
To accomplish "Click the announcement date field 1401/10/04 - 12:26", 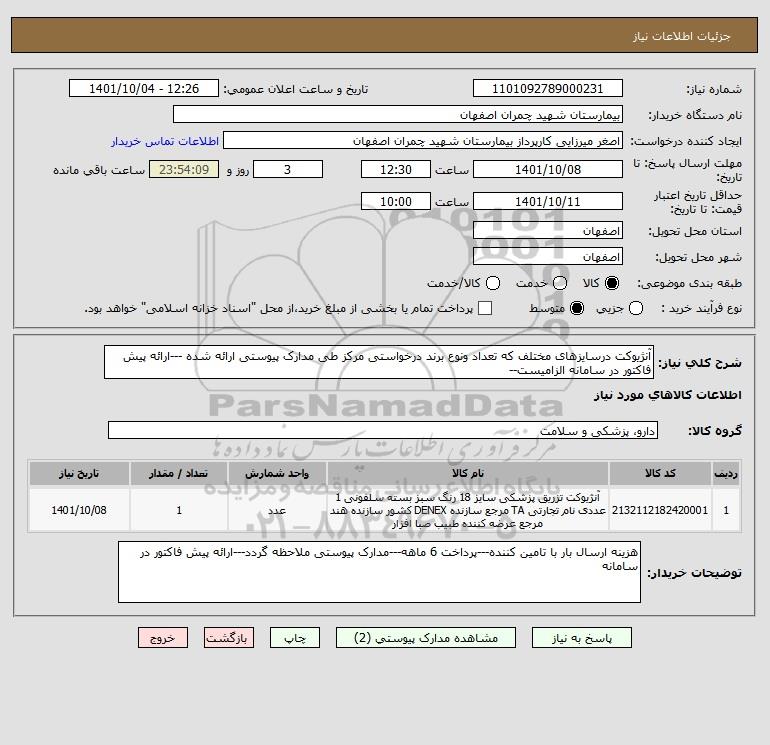I will [x=144, y=88].
